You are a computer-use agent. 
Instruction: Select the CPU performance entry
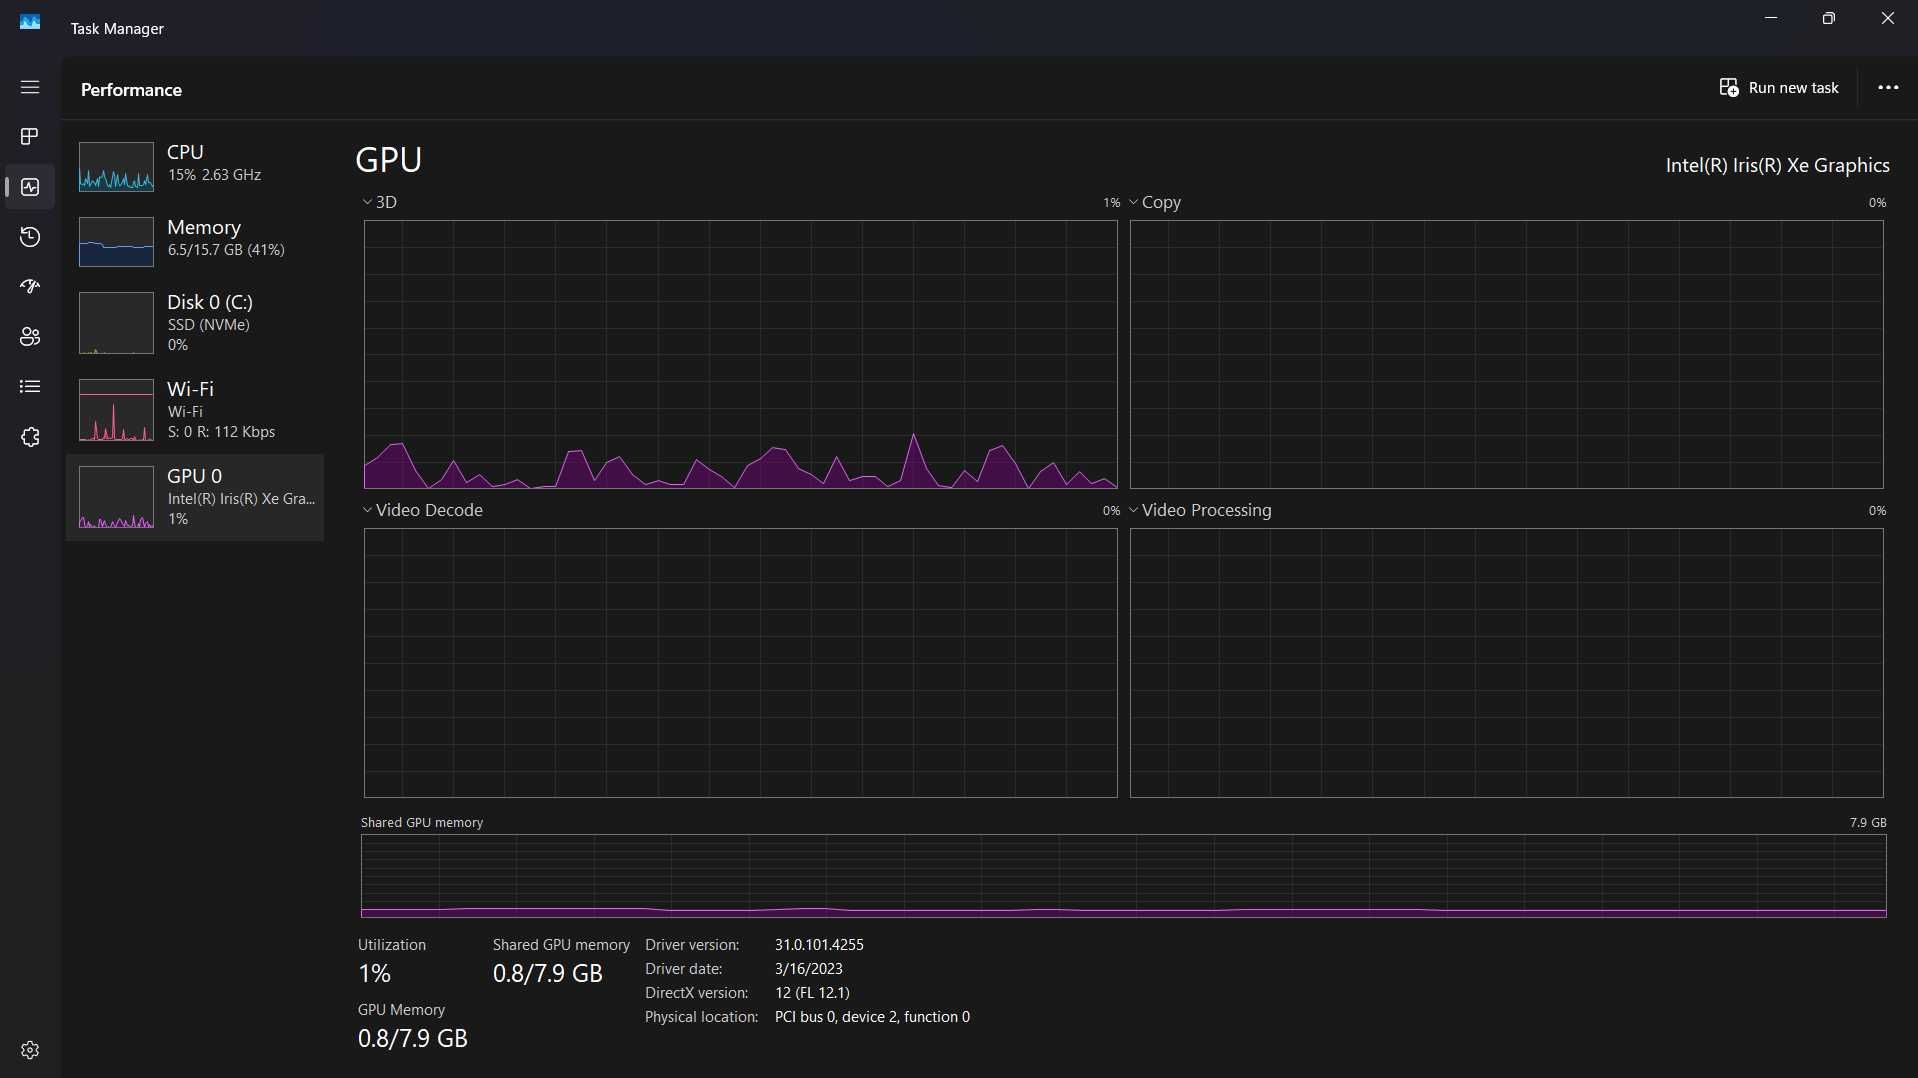tap(195, 166)
